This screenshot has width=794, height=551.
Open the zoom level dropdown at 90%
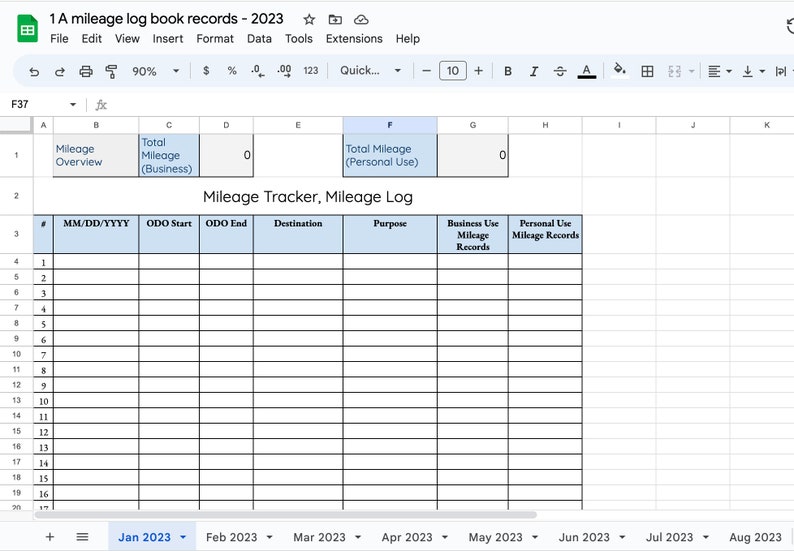point(155,71)
